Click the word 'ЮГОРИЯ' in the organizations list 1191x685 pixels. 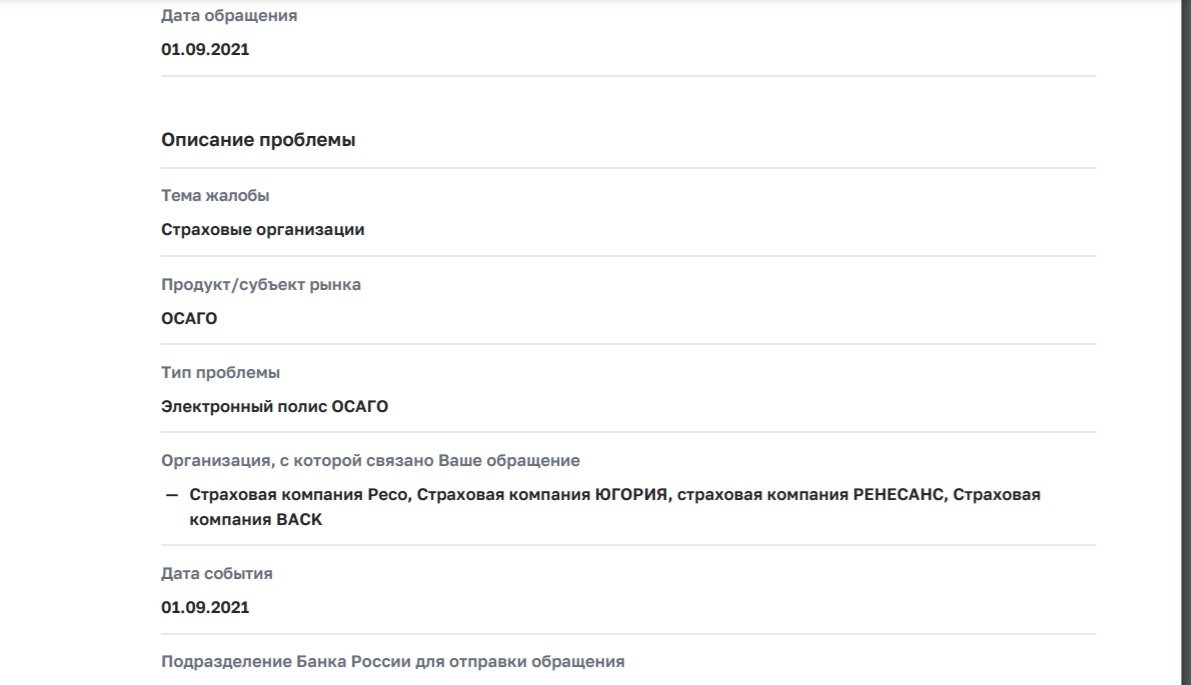632,494
